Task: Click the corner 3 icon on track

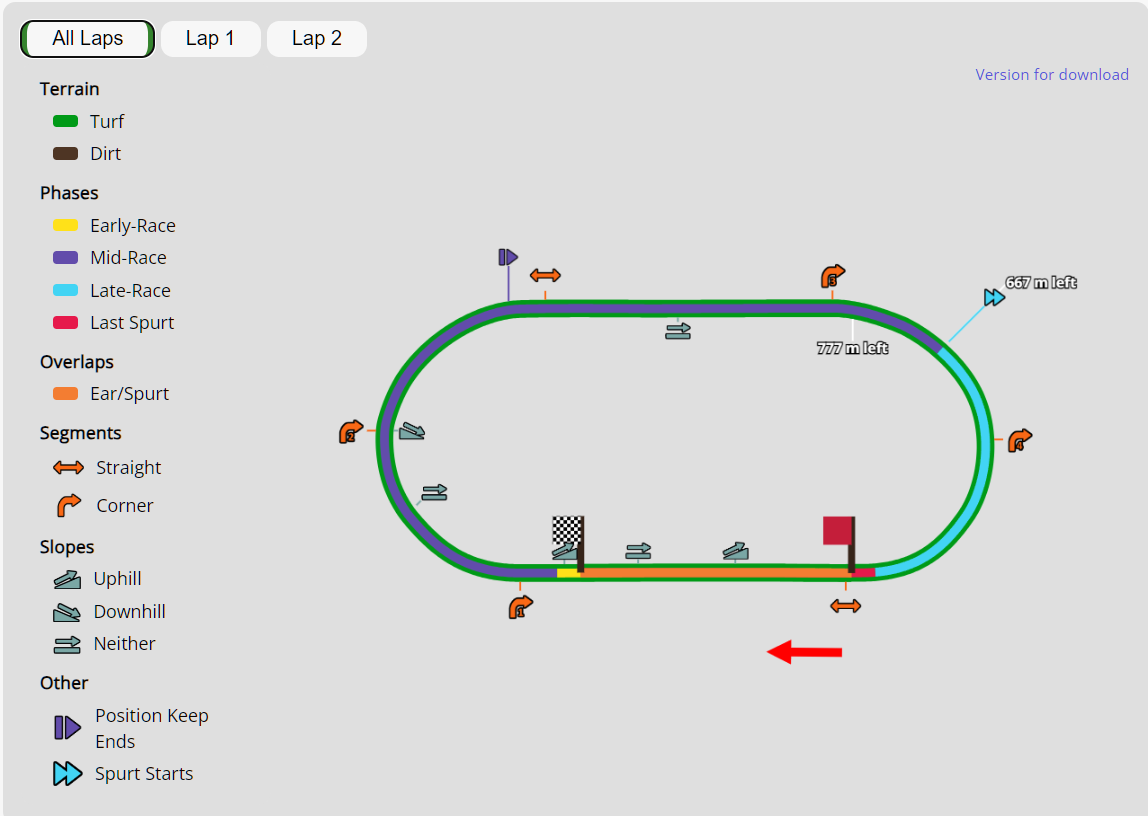Action: [x=832, y=277]
